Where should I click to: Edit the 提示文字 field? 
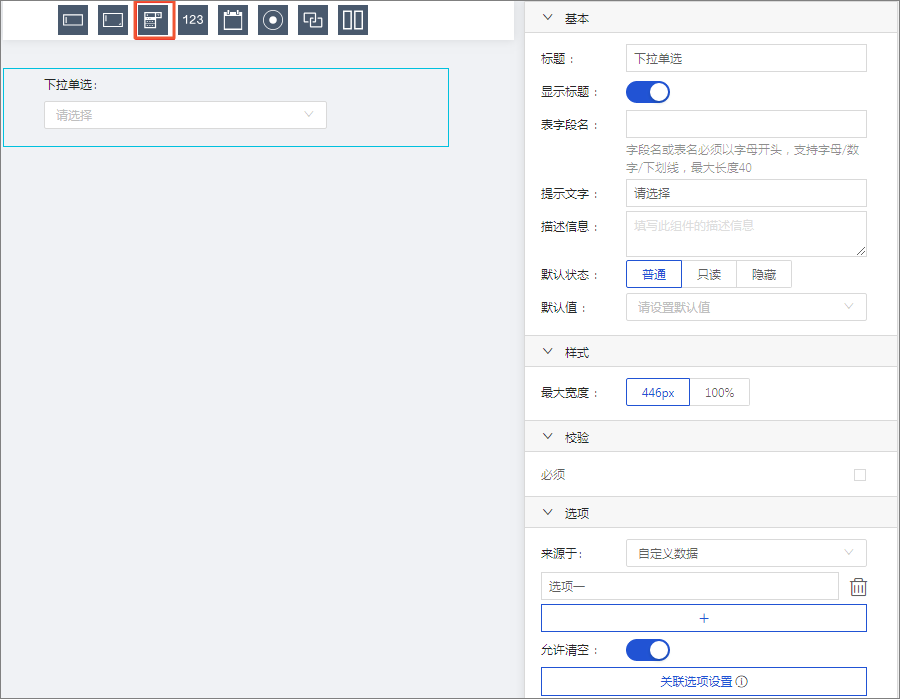point(746,193)
